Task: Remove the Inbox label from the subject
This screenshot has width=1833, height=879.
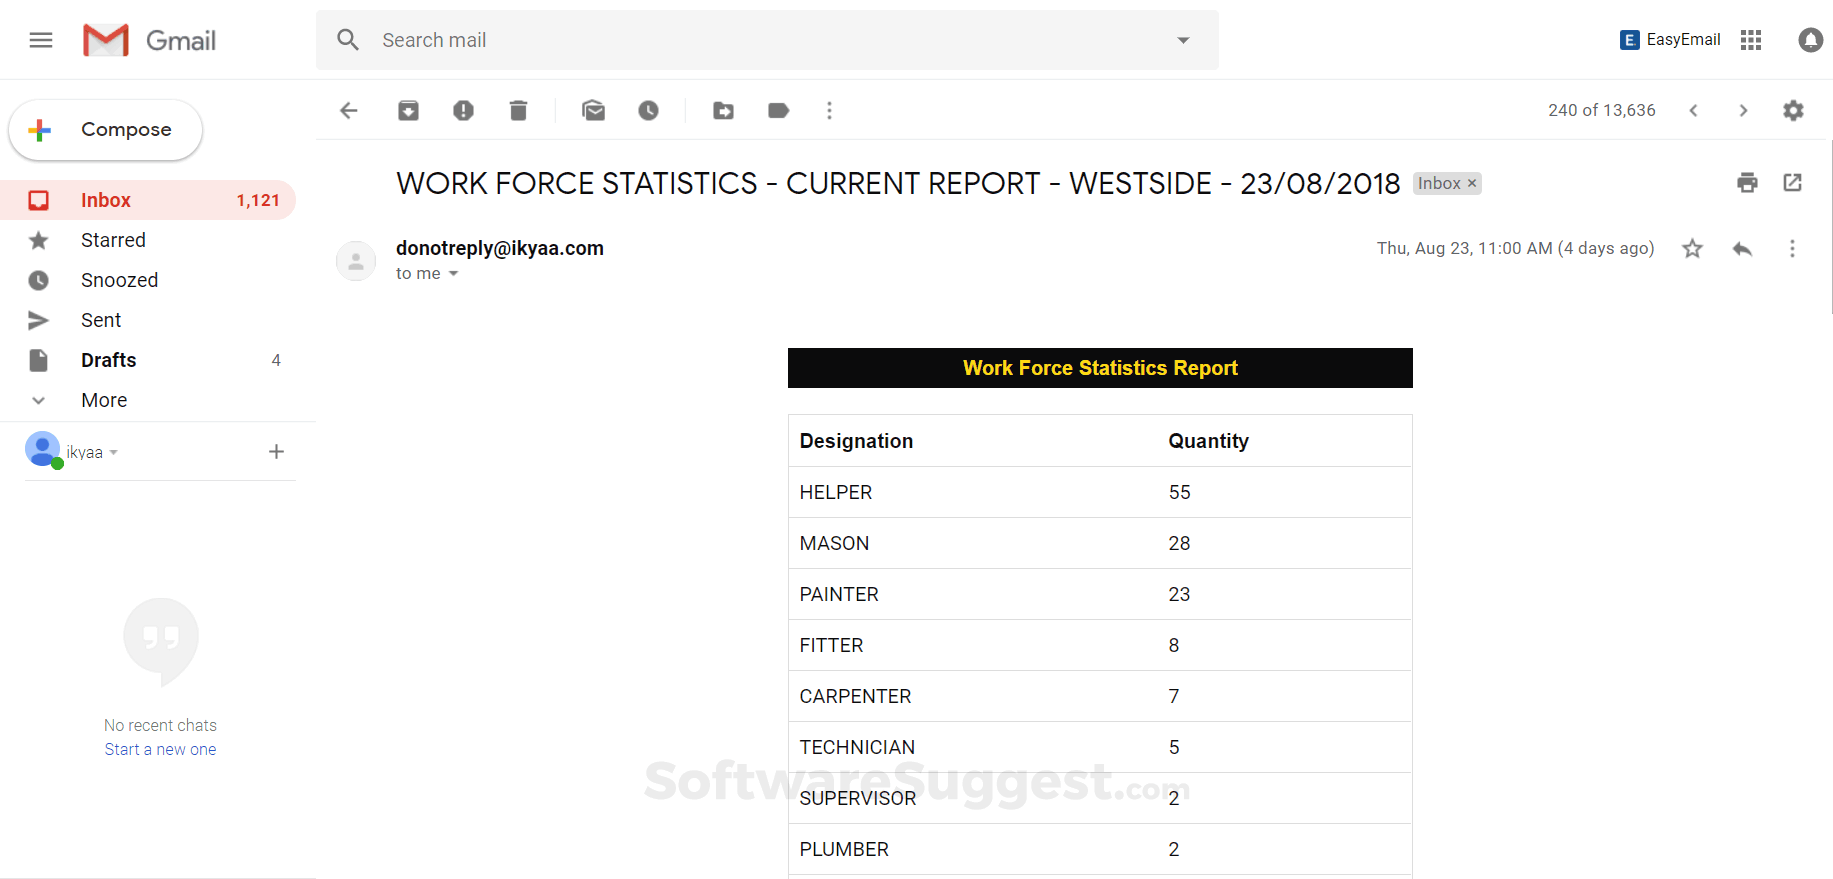Action: click(x=1472, y=184)
